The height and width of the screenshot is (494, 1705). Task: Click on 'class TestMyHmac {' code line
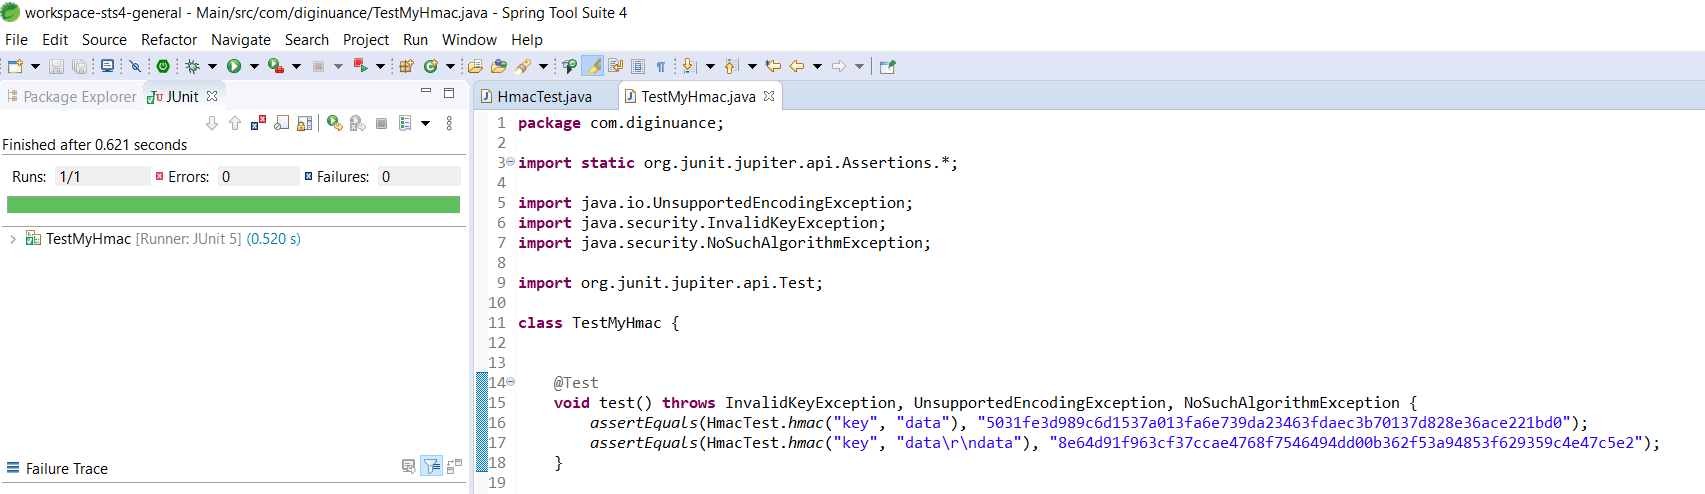[x=598, y=323]
